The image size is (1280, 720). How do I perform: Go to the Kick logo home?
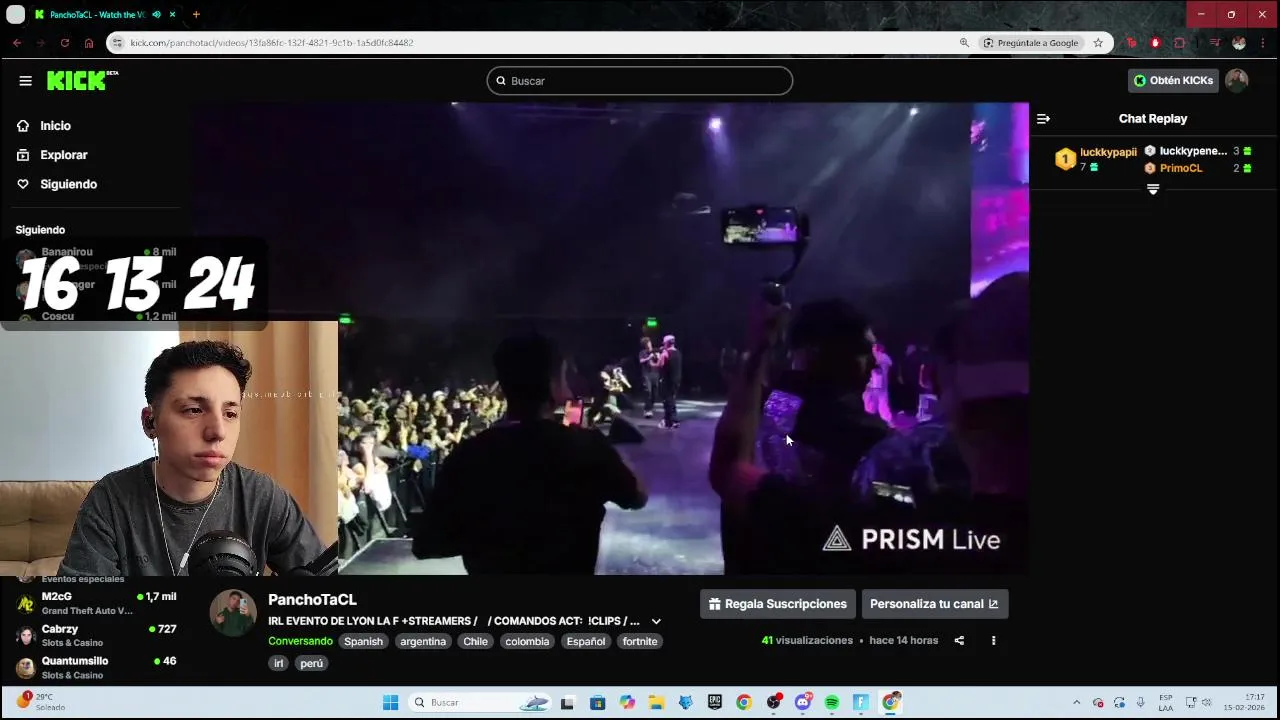[82, 81]
